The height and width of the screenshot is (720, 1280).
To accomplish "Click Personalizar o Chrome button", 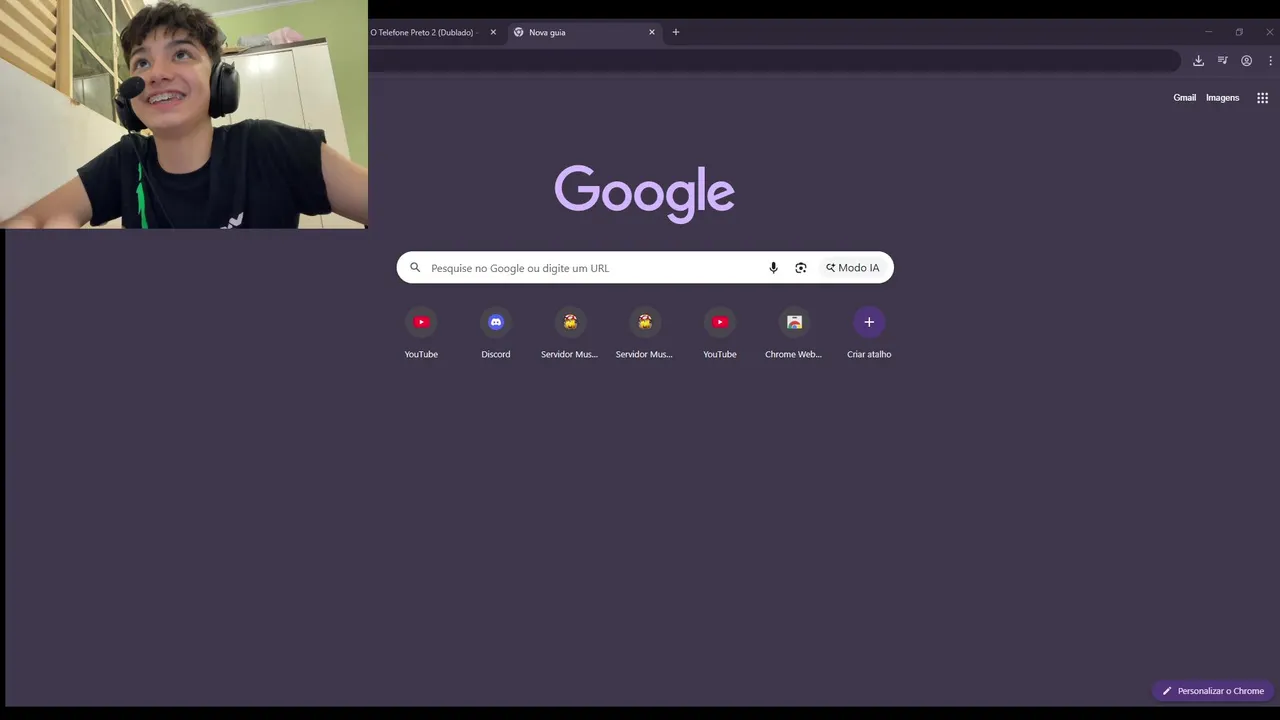I will [x=1213, y=691].
